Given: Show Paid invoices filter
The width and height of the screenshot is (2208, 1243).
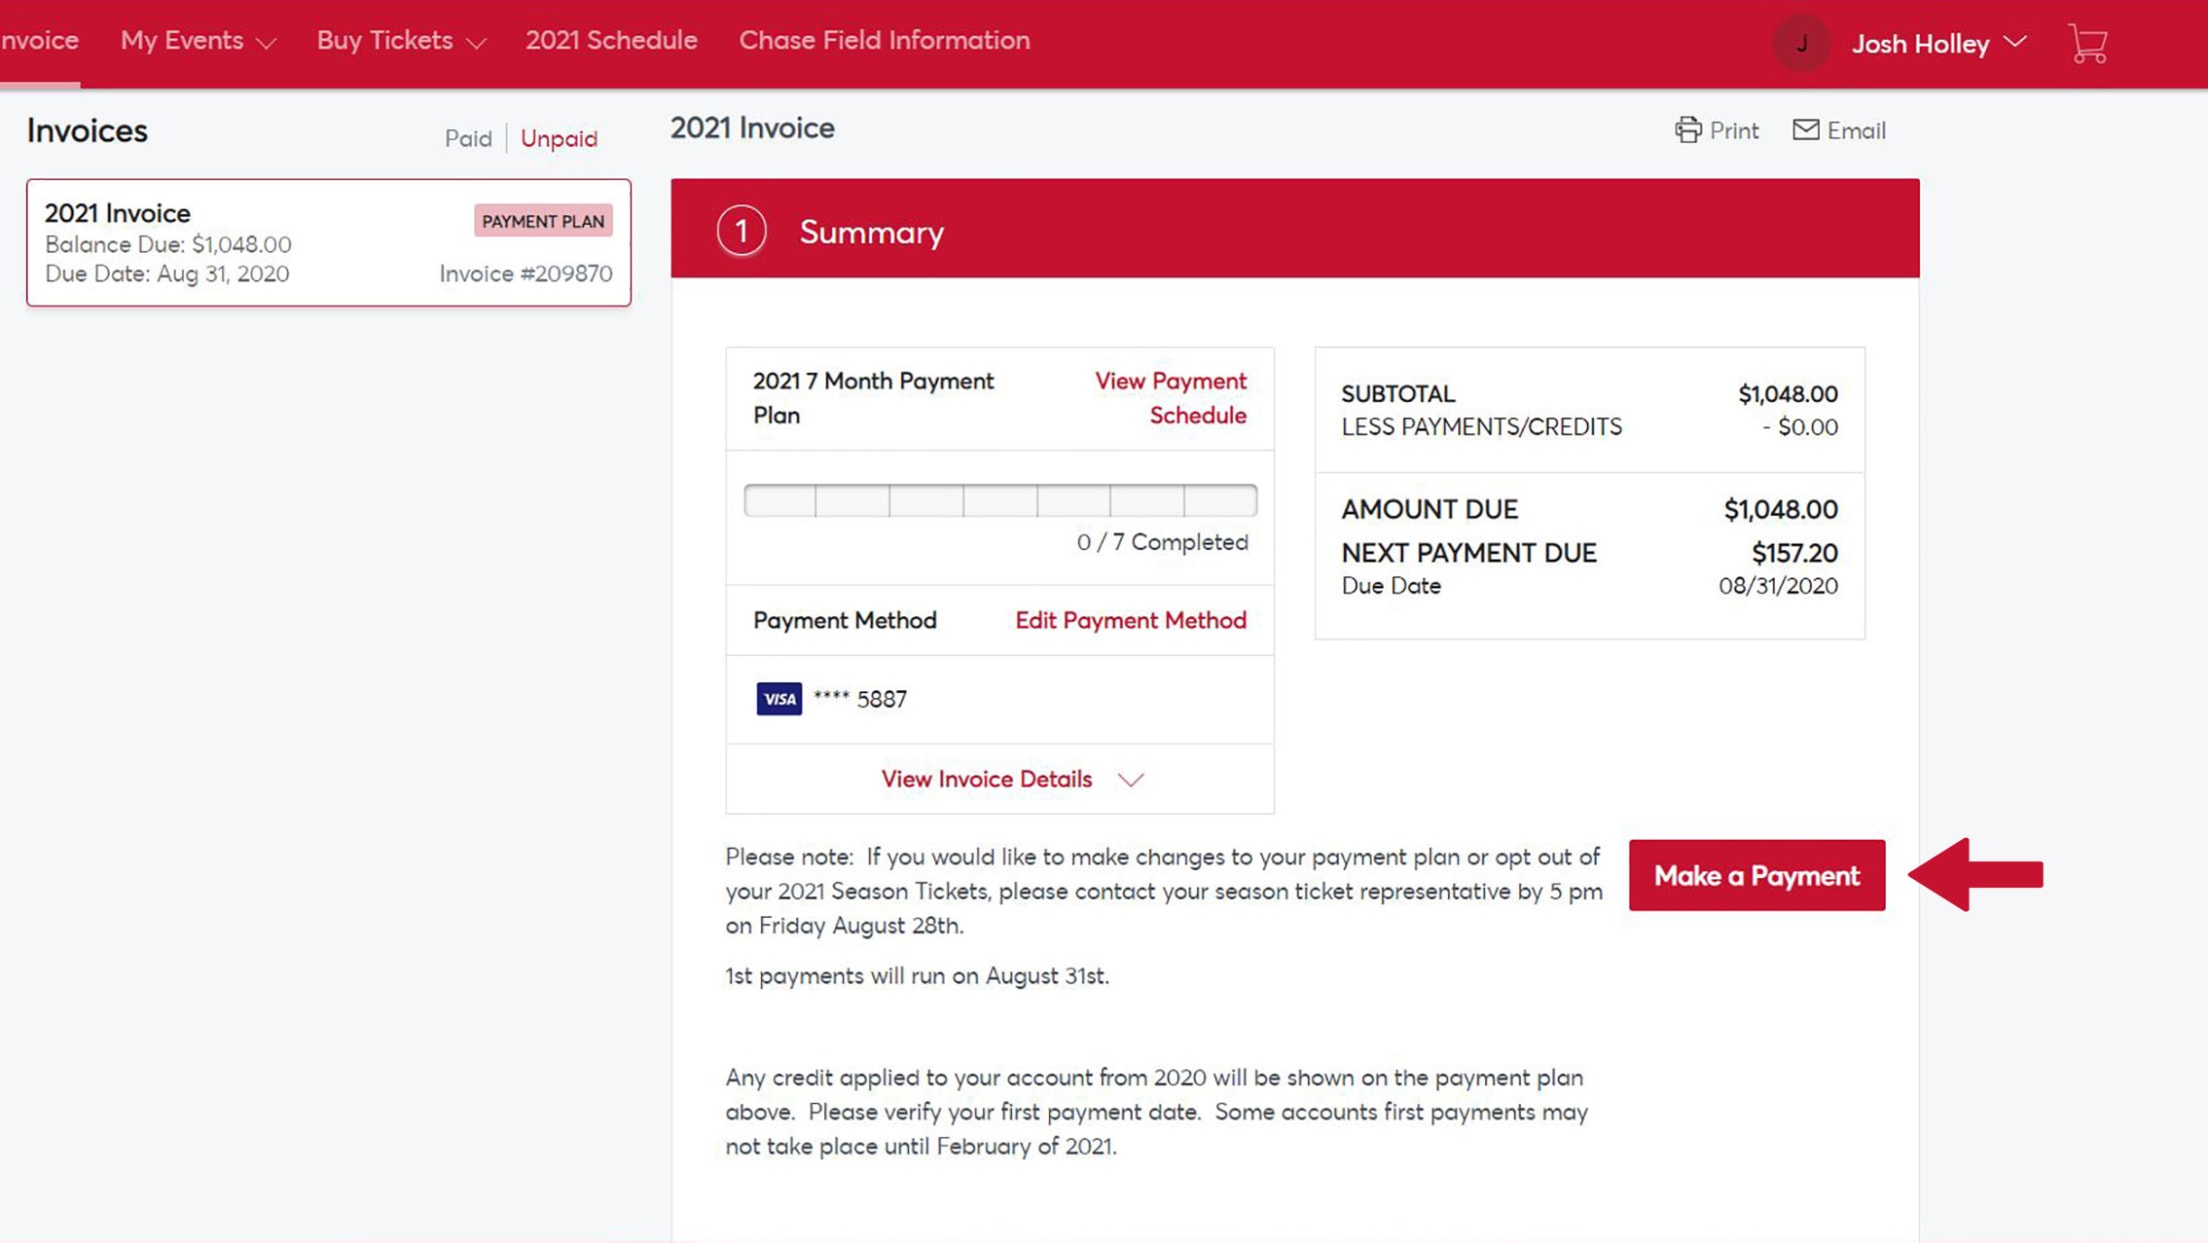Looking at the screenshot, I should coord(468,138).
